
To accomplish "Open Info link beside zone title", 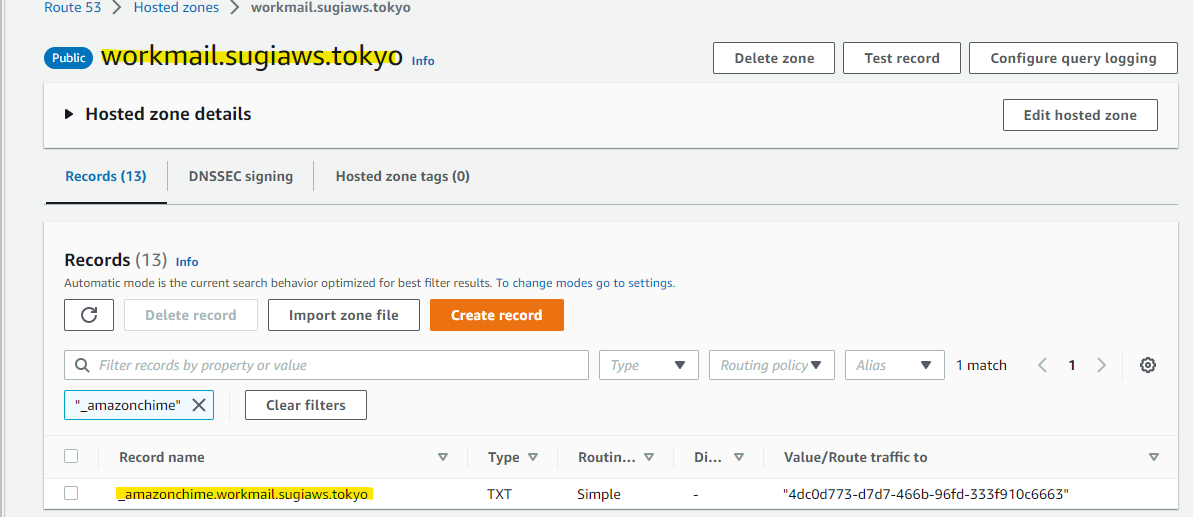I will coord(423,61).
